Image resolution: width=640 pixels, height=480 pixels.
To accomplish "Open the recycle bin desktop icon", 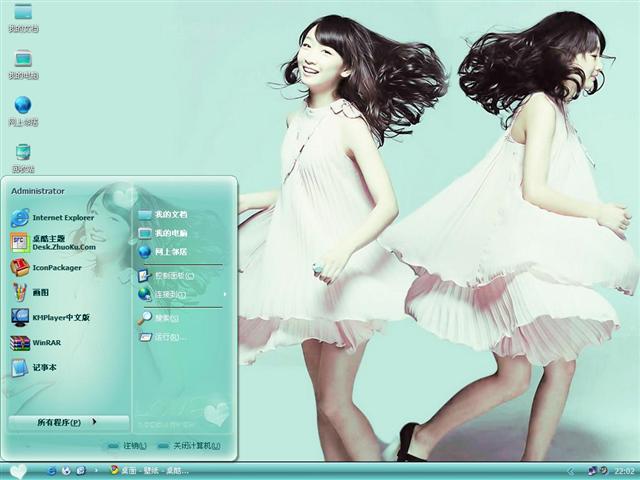I will pyautogui.click(x=22, y=153).
